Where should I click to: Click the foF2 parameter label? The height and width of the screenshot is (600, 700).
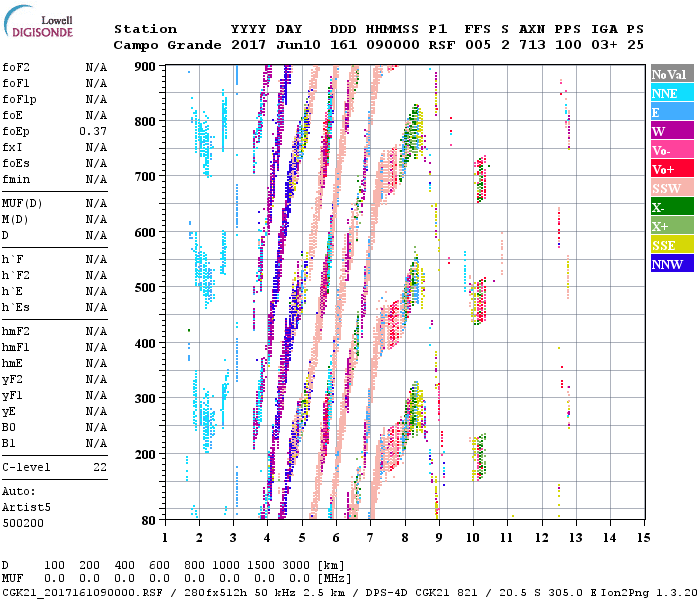pos(16,67)
